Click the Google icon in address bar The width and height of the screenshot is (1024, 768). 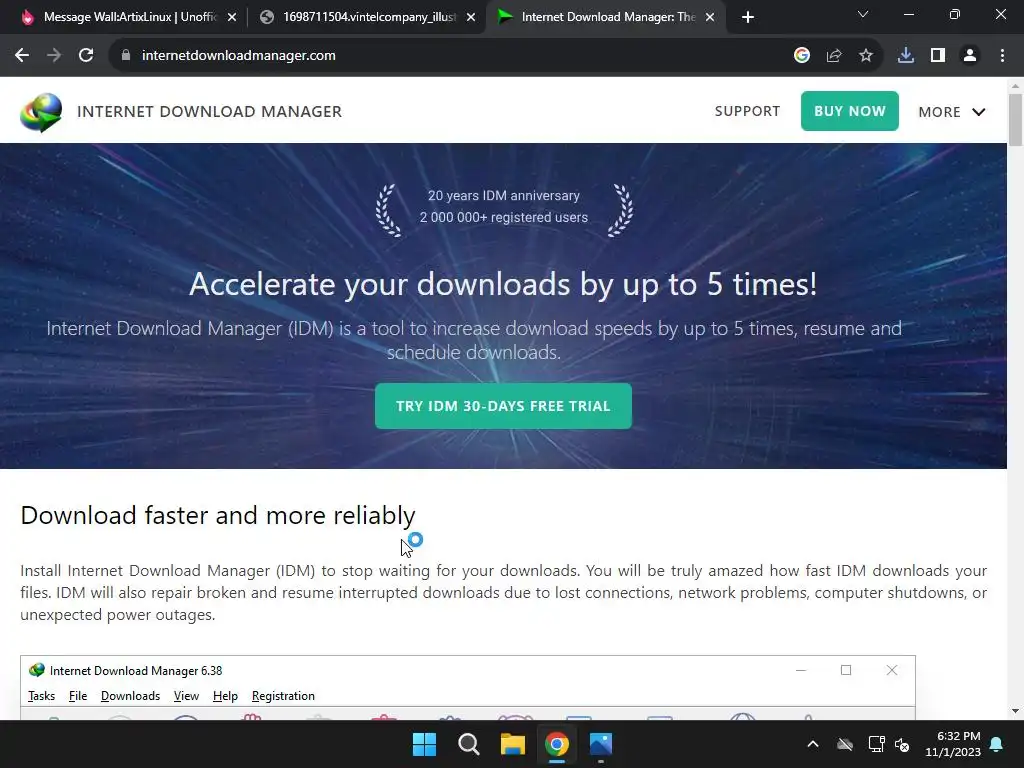click(x=802, y=56)
